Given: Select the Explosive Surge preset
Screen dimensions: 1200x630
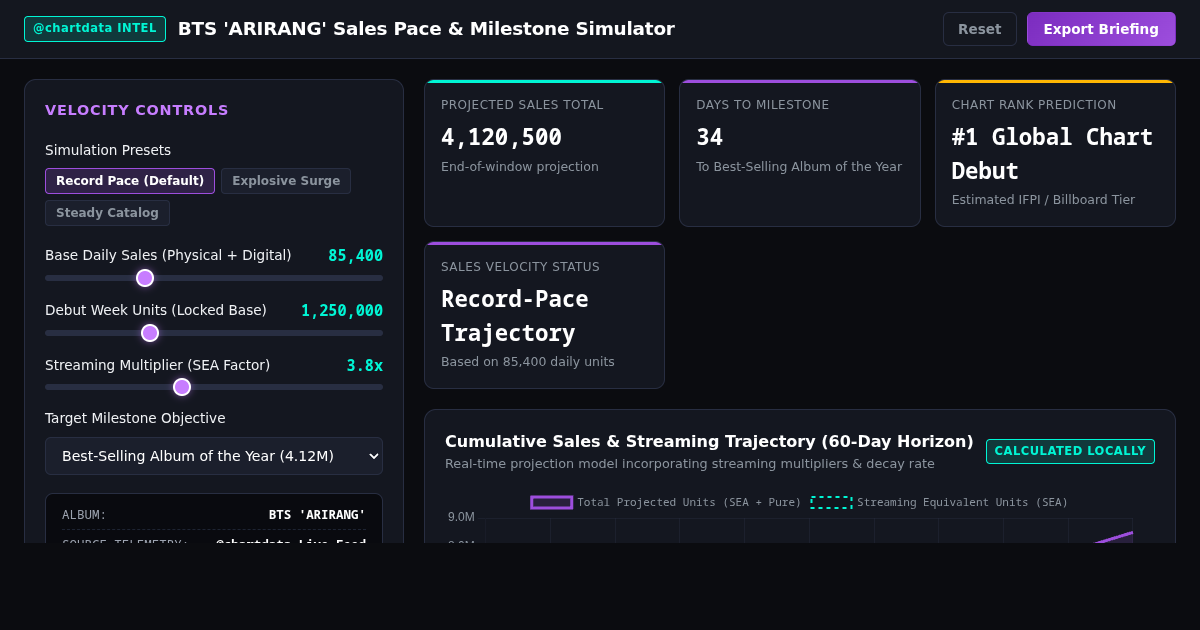Looking at the screenshot, I should tap(286, 181).
